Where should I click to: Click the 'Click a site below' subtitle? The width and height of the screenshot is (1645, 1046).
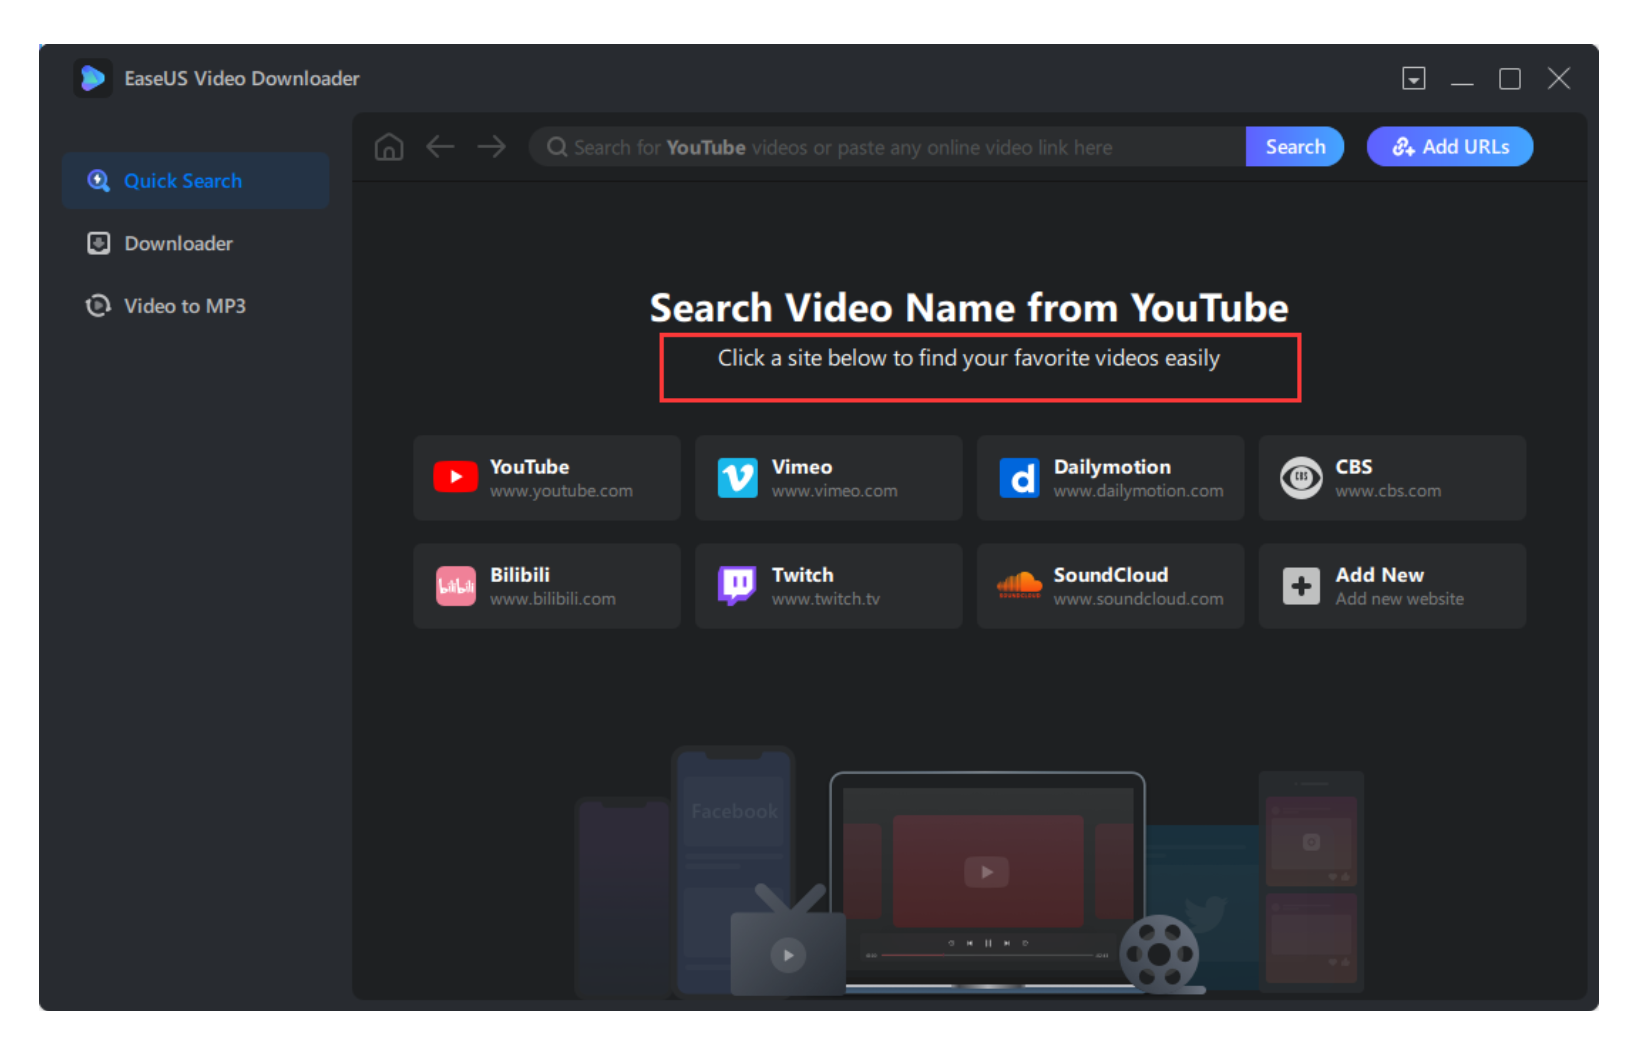(969, 358)
